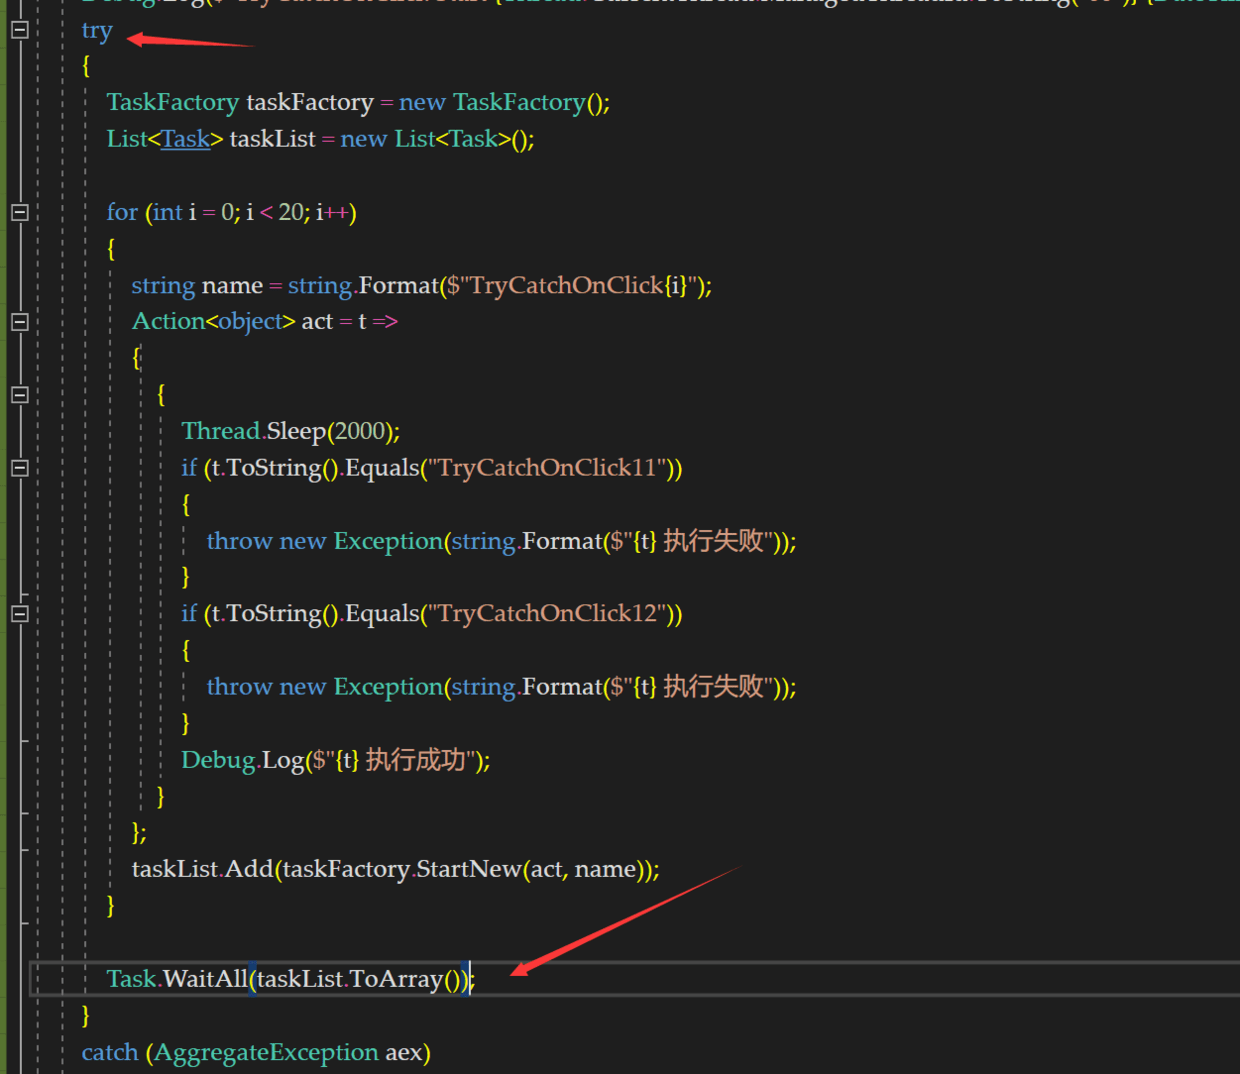Click the WaitAll method name

(x=205, y=979)
